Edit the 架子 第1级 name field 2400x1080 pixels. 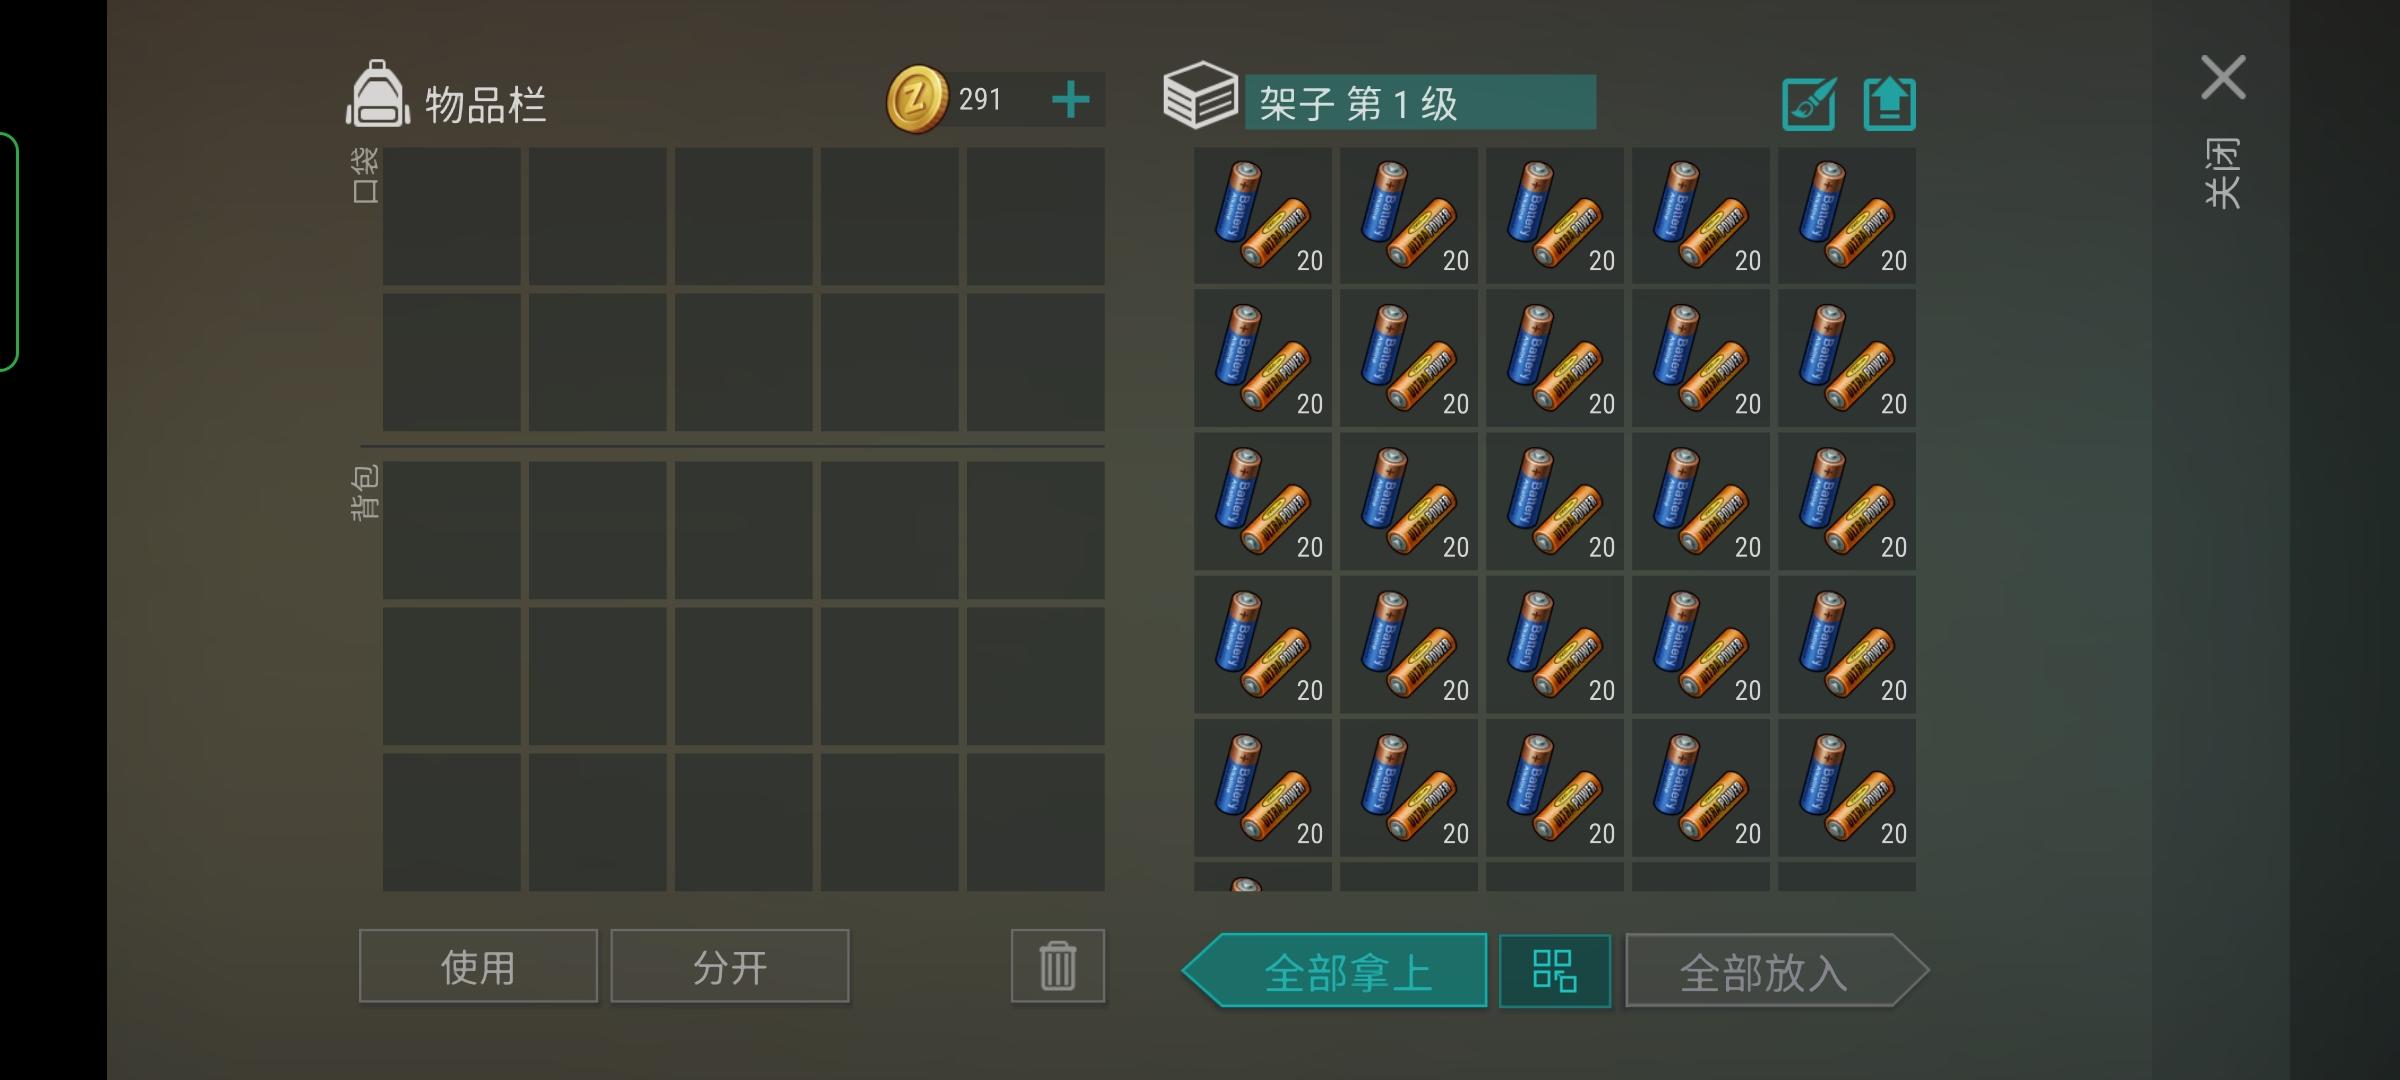click(1420, 102)
